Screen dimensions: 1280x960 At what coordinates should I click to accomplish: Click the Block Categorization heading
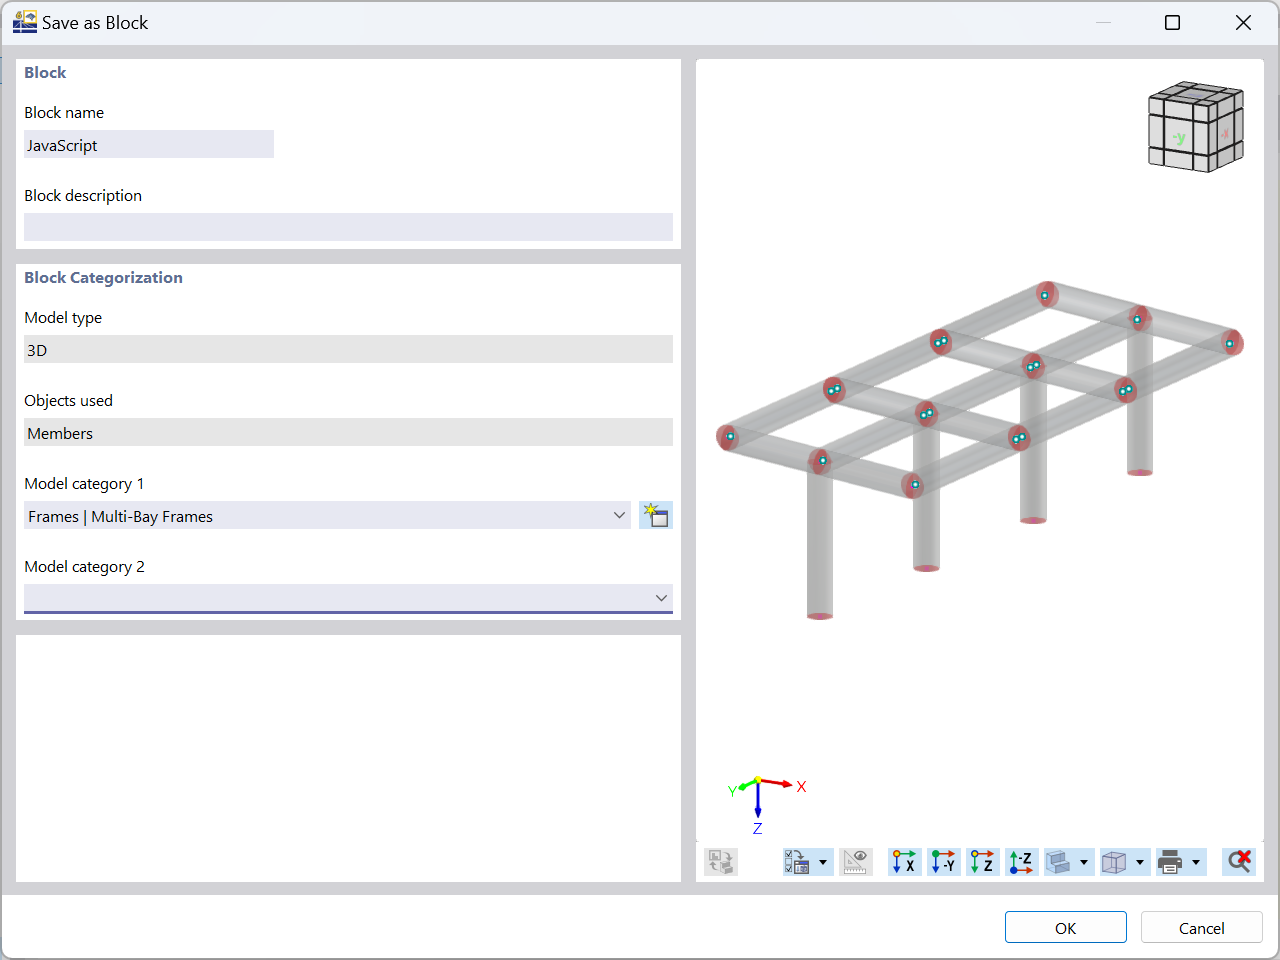tap(103, 278)
